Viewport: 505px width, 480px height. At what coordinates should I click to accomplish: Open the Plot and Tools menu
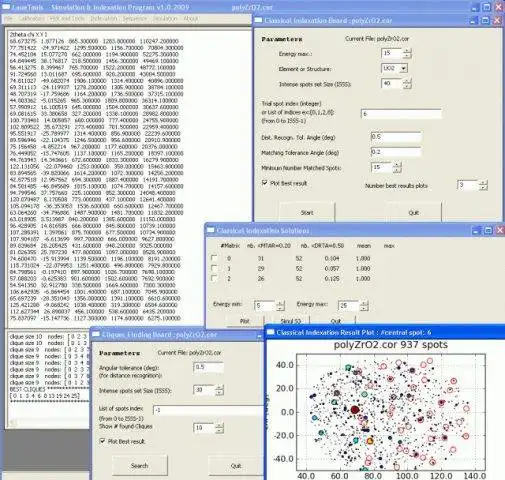pos(67,19)
